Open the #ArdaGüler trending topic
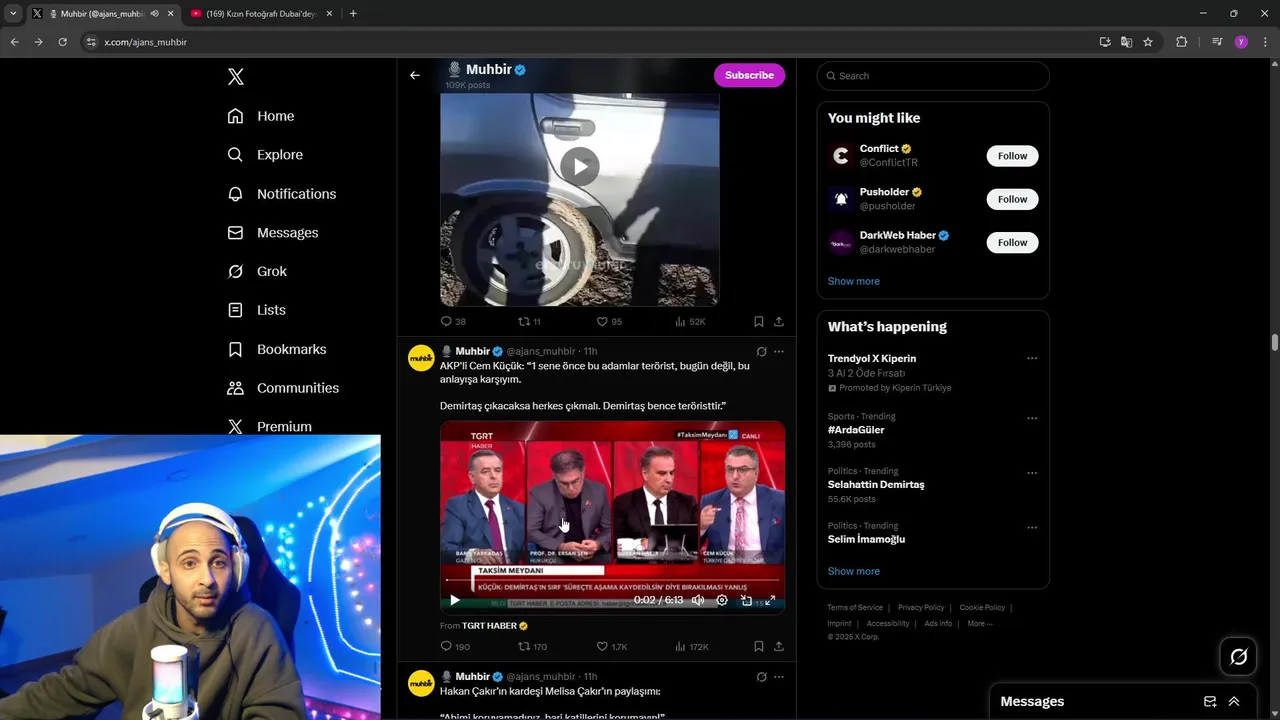Screen dimensions: 1280x720 click(856, 430)
